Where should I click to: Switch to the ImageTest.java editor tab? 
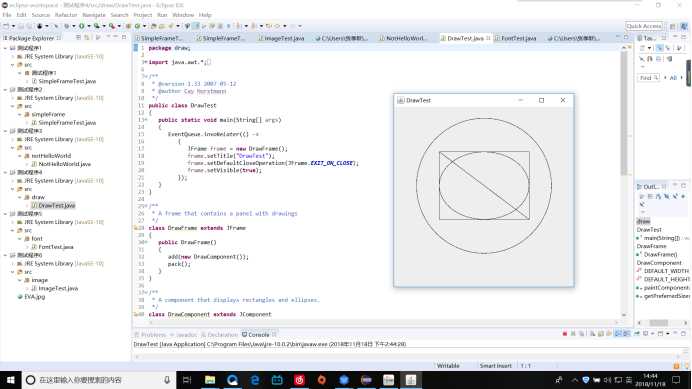pos(281,38)
